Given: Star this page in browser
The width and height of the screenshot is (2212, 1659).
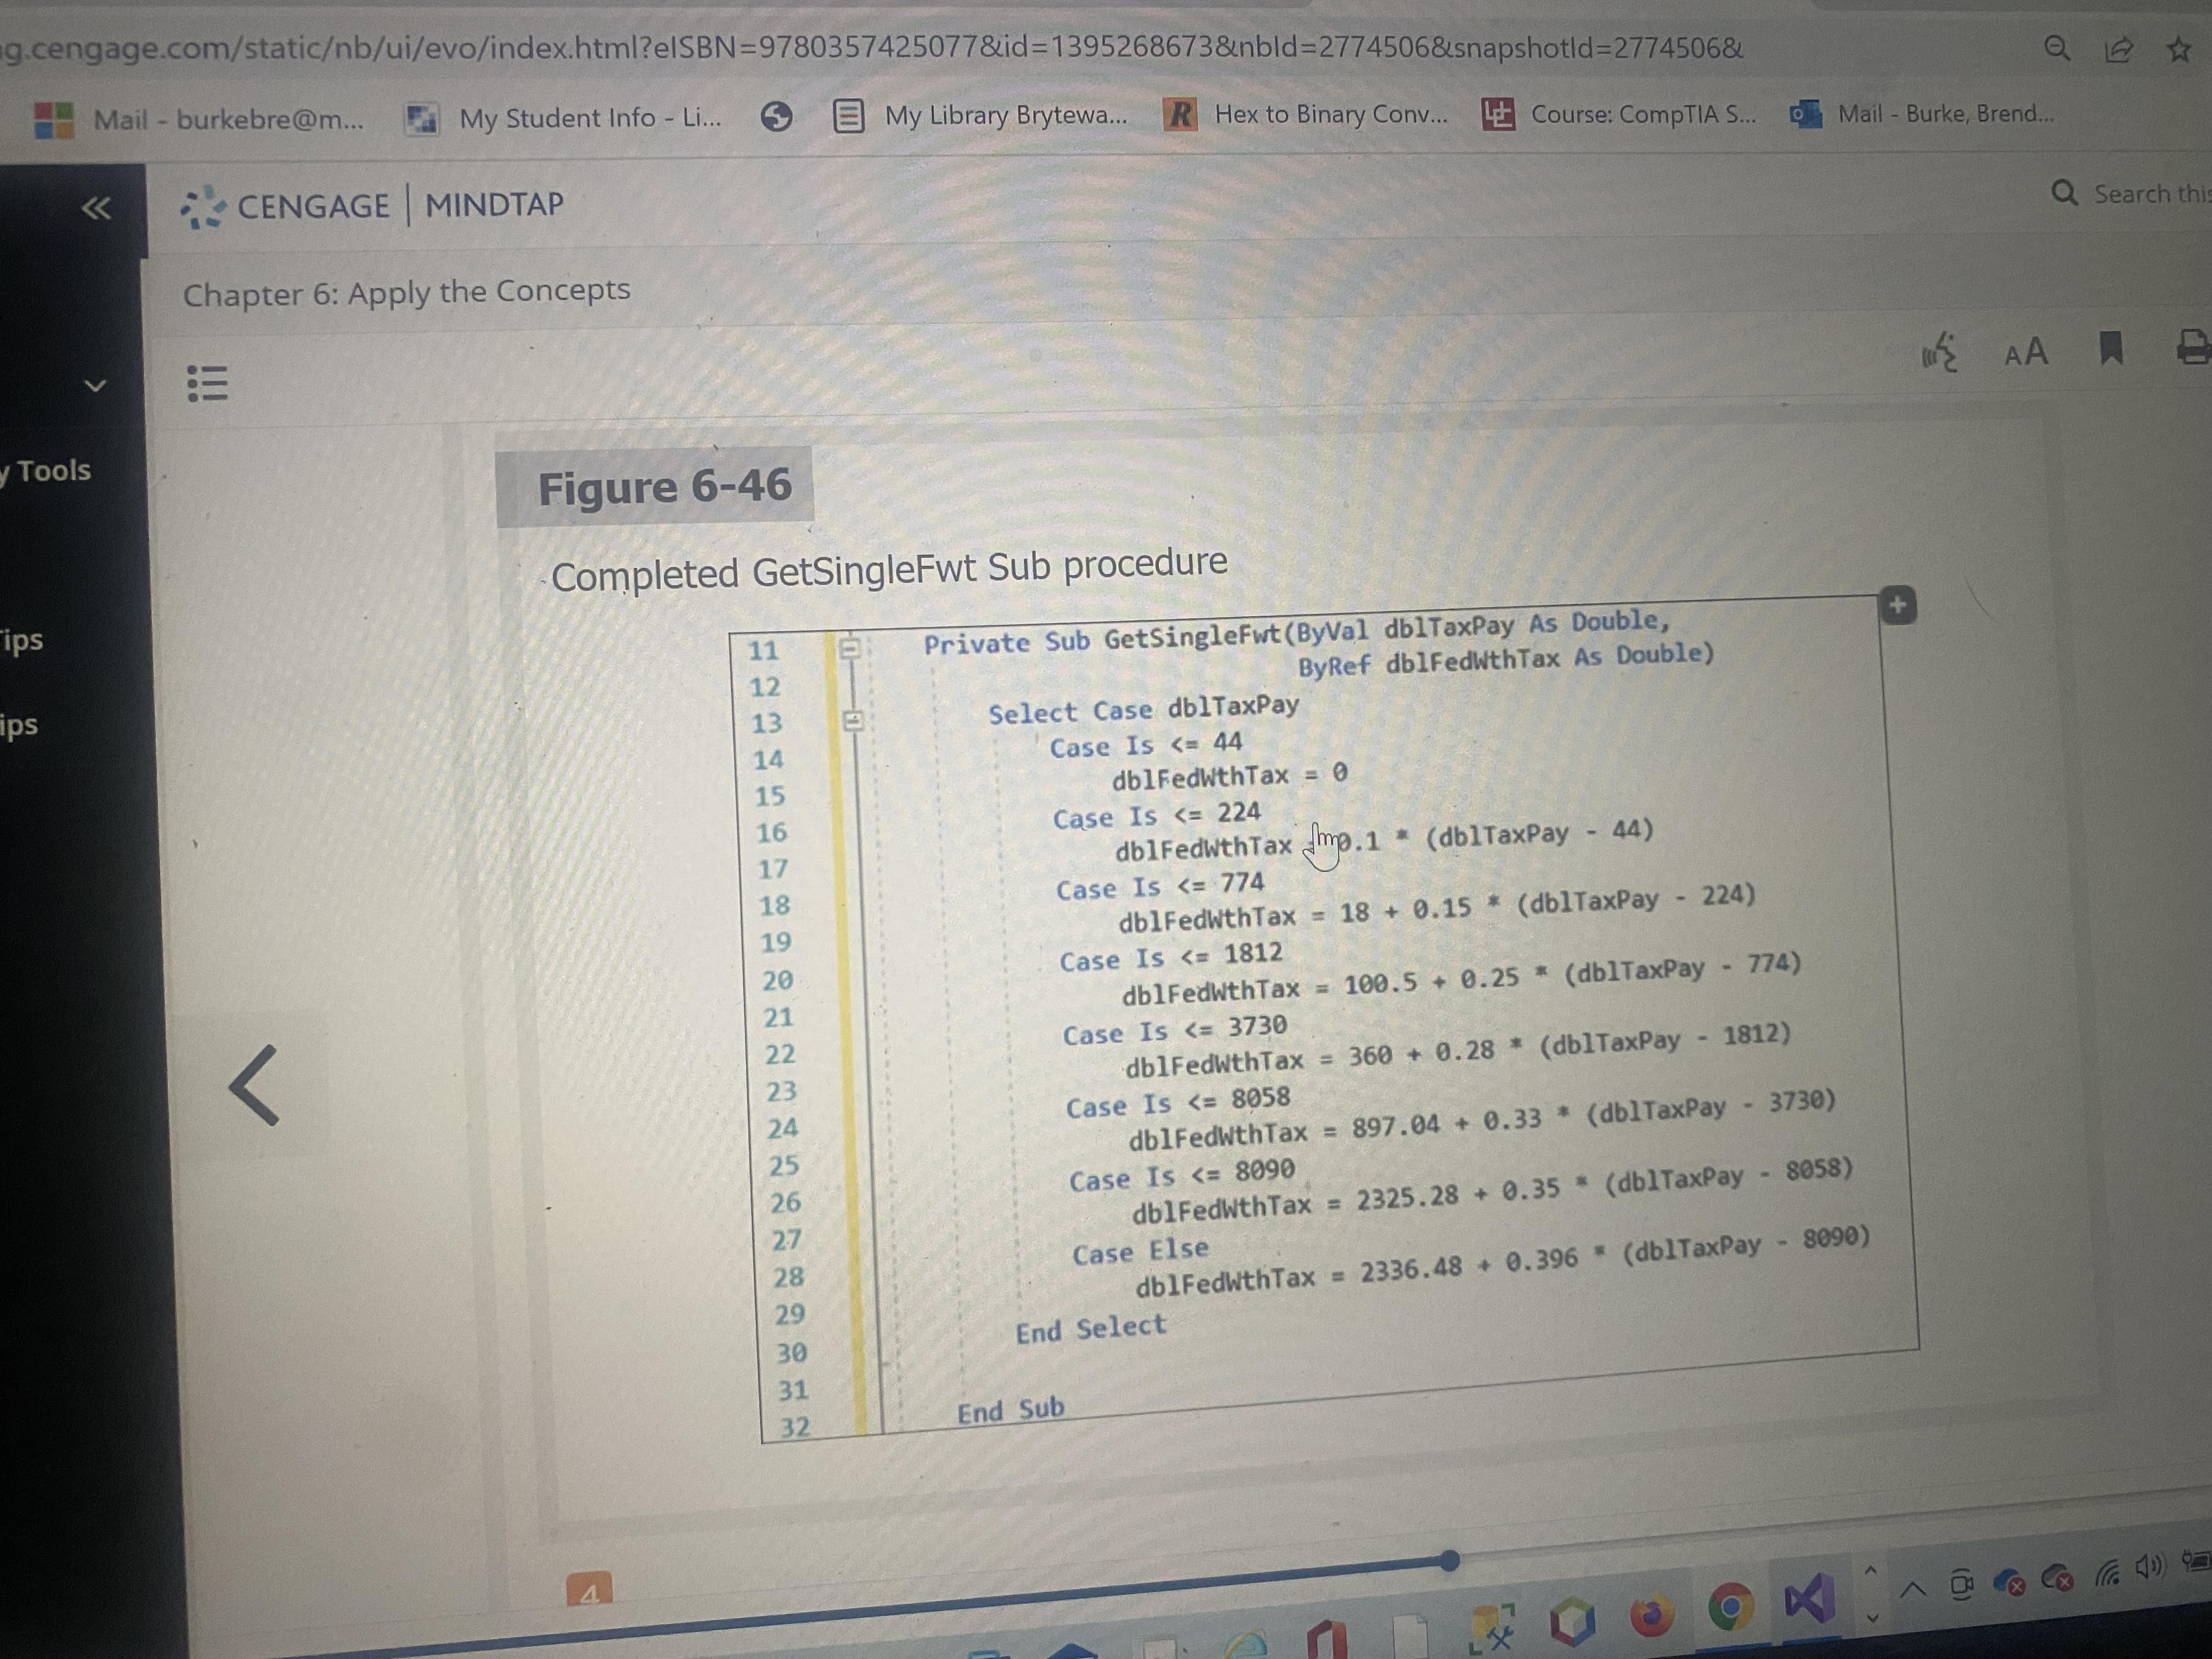Looking at the screenshot, I should [2179, 49].
